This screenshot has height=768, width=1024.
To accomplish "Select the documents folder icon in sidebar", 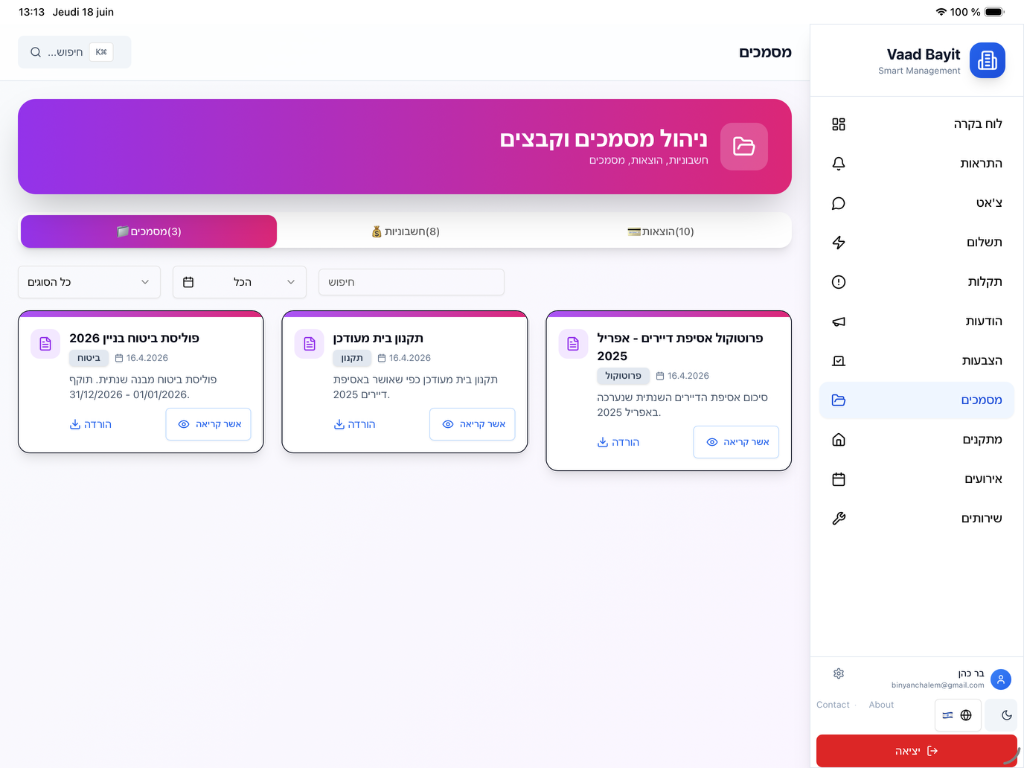I will coord(839,400).
